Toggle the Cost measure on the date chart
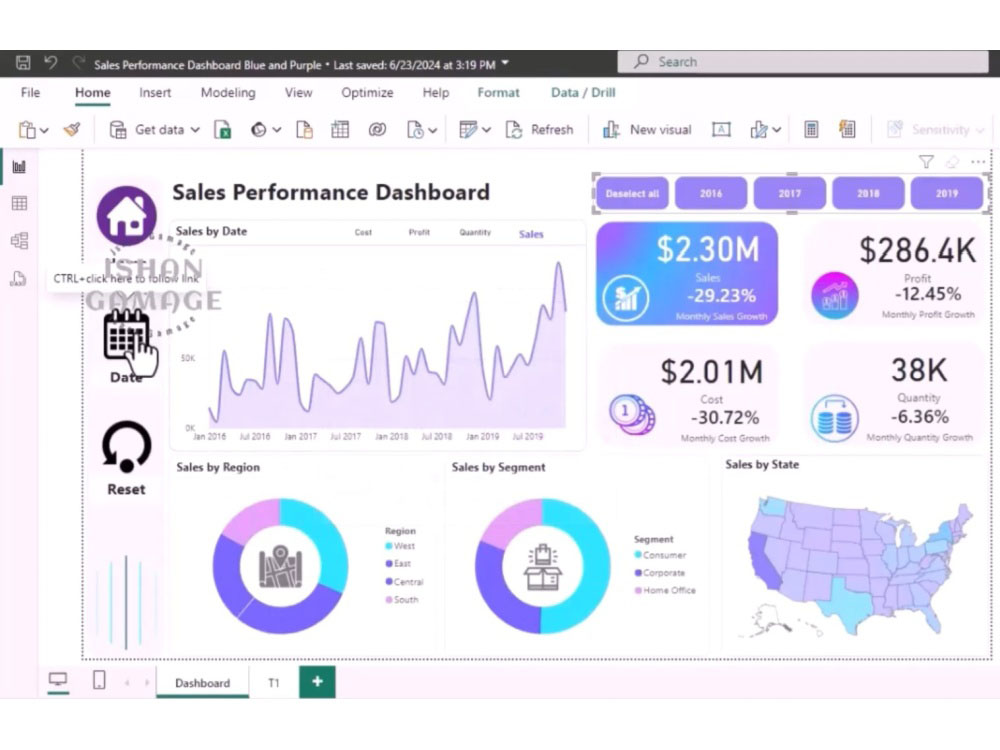The image size is (1000, 750). point(364,233)
